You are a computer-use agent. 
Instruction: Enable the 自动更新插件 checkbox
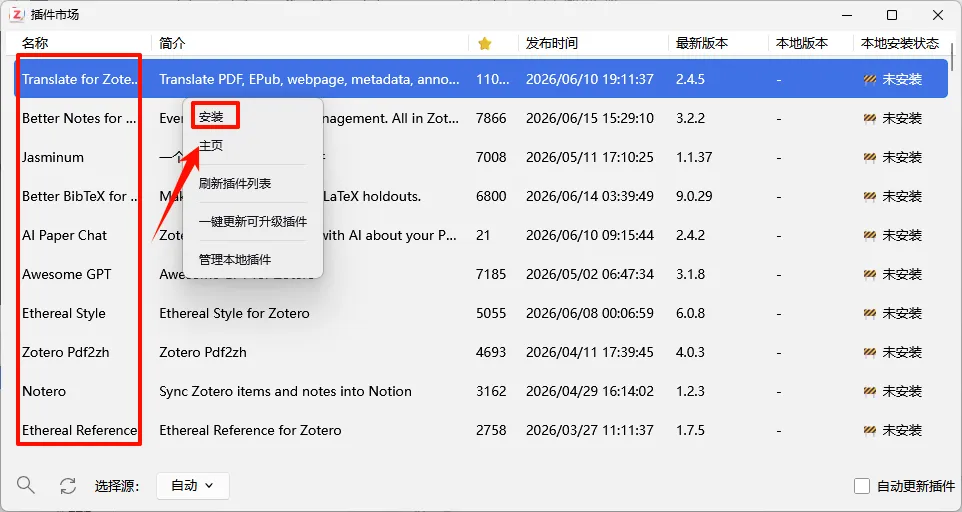(x=862, y=486)
